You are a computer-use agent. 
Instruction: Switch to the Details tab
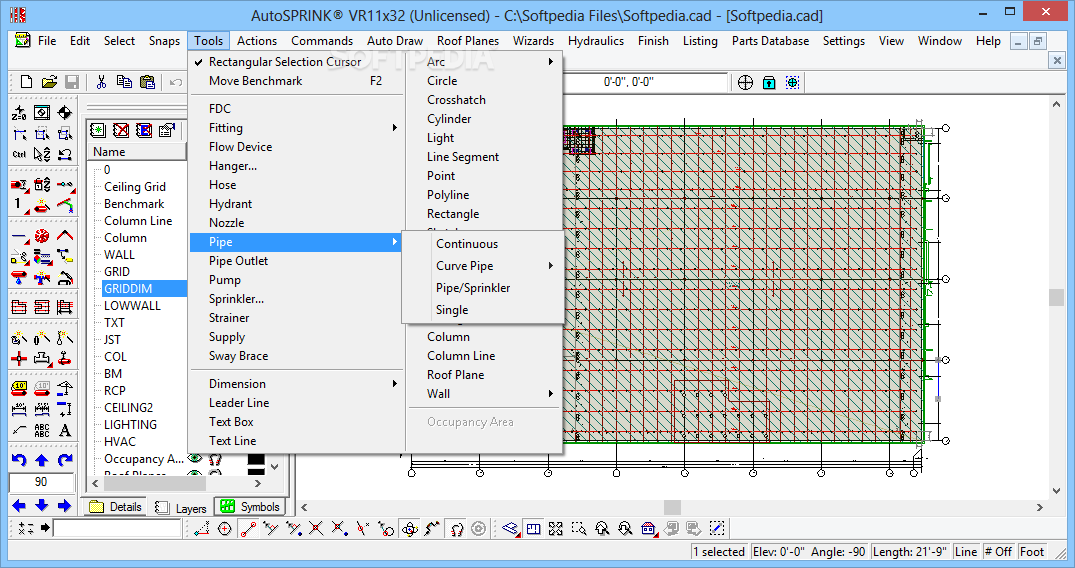115,507
